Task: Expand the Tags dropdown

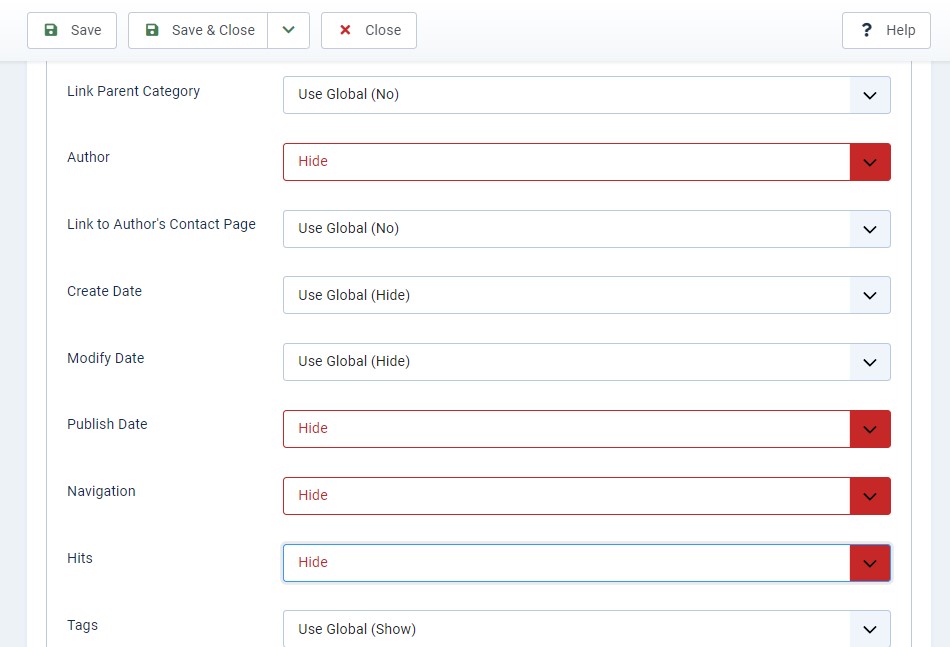Action: (x=586, y=629)
